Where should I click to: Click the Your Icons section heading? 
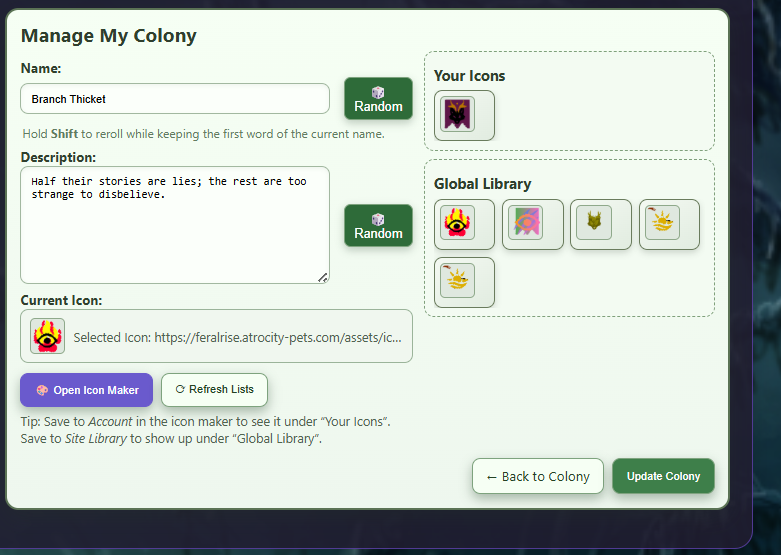pos(469,76)
